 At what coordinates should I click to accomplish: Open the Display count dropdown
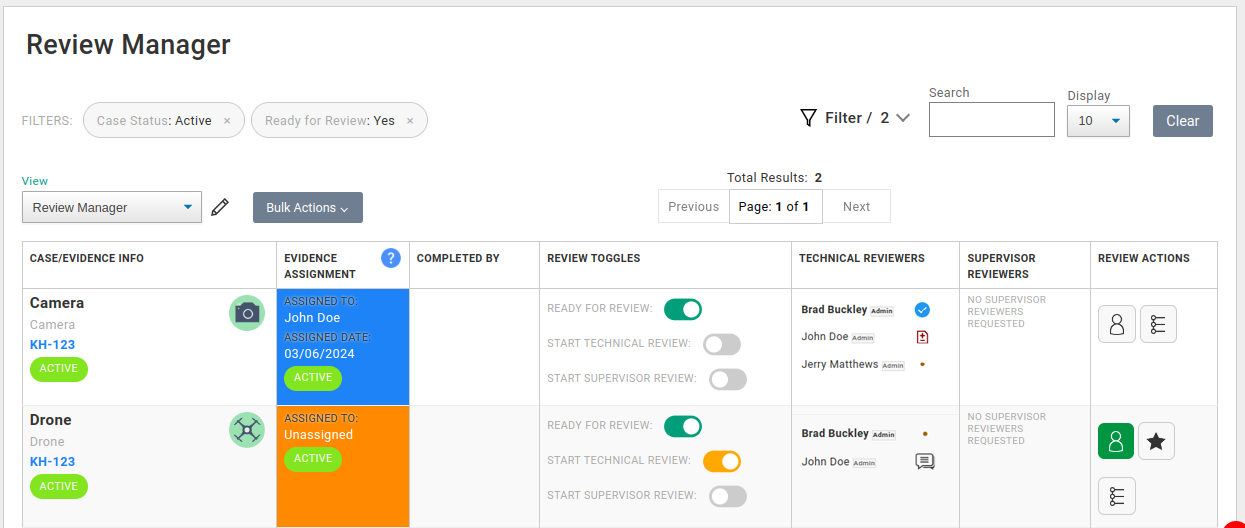pos(1098,121)
